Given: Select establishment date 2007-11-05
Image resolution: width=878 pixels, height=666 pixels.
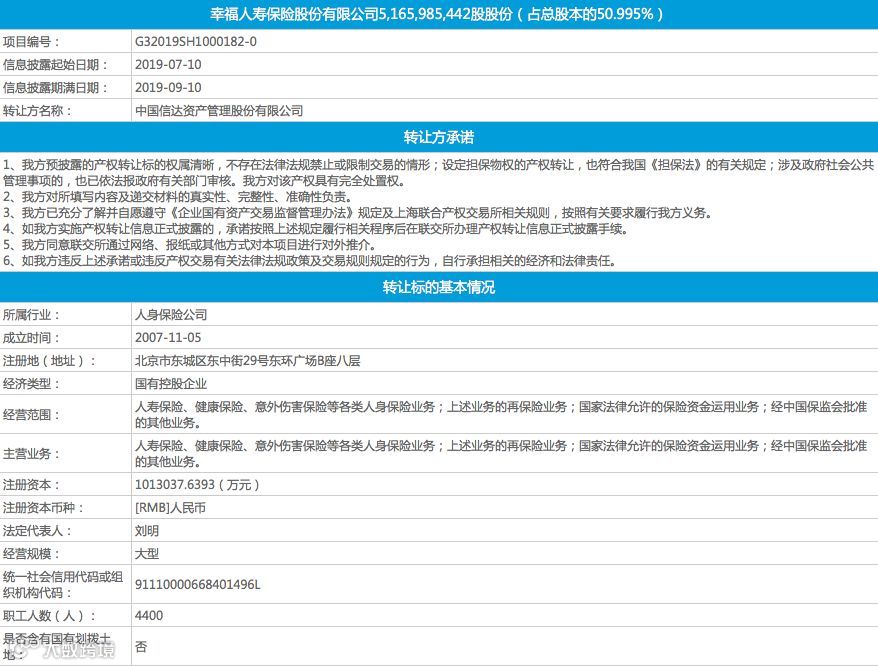Looking at the screenshot, I should pyautogui.click(x=168, y=337).
